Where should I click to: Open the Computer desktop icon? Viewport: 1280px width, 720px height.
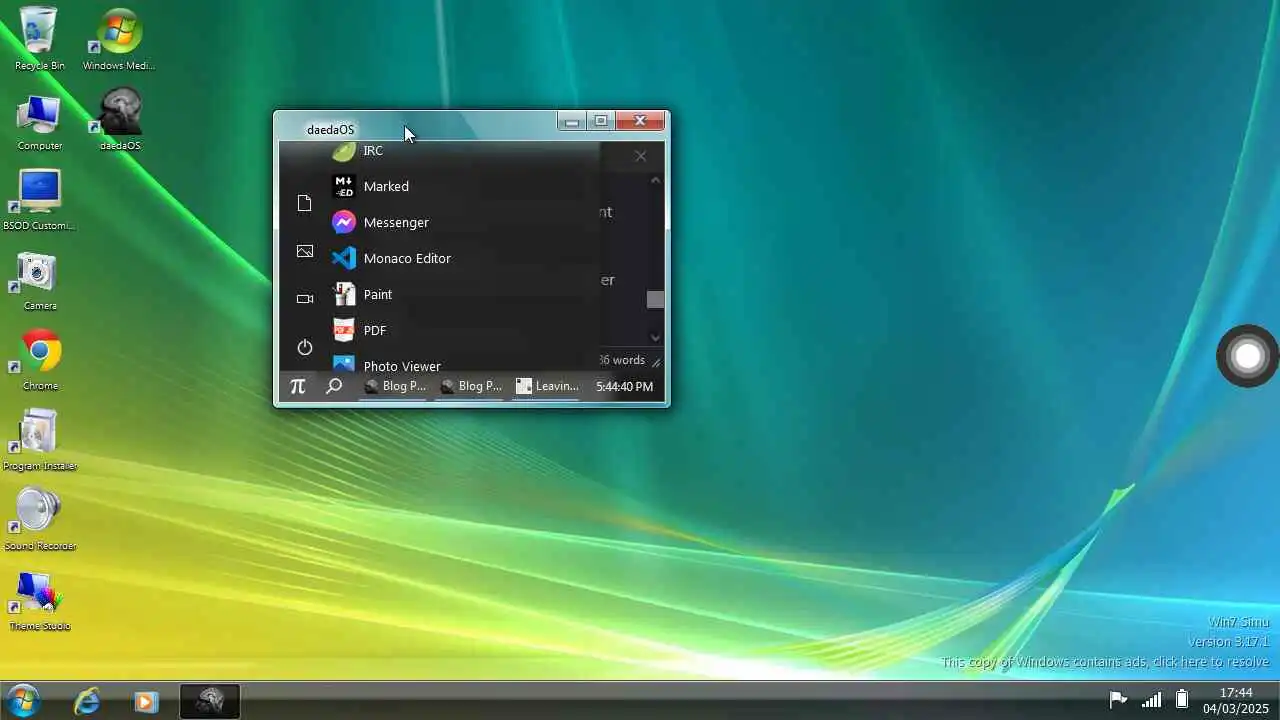(39, 121)
